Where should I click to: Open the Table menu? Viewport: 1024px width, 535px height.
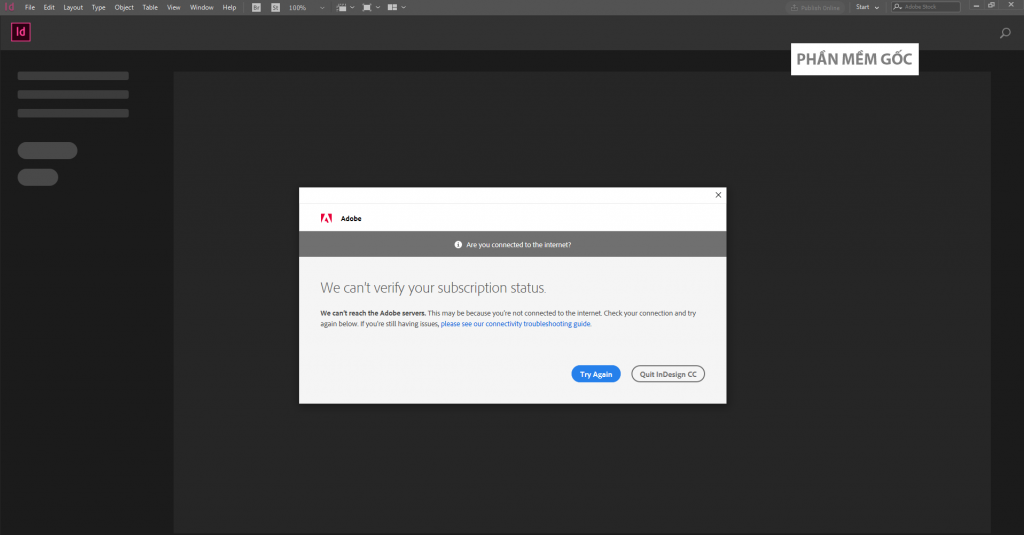(x=150, y=8)
